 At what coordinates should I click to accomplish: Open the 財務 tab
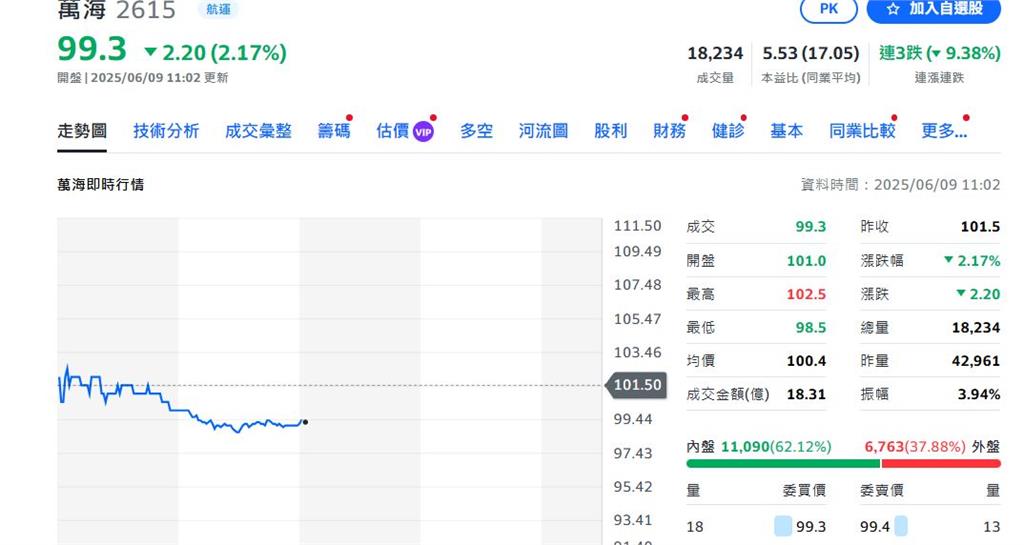pos(669,131)
